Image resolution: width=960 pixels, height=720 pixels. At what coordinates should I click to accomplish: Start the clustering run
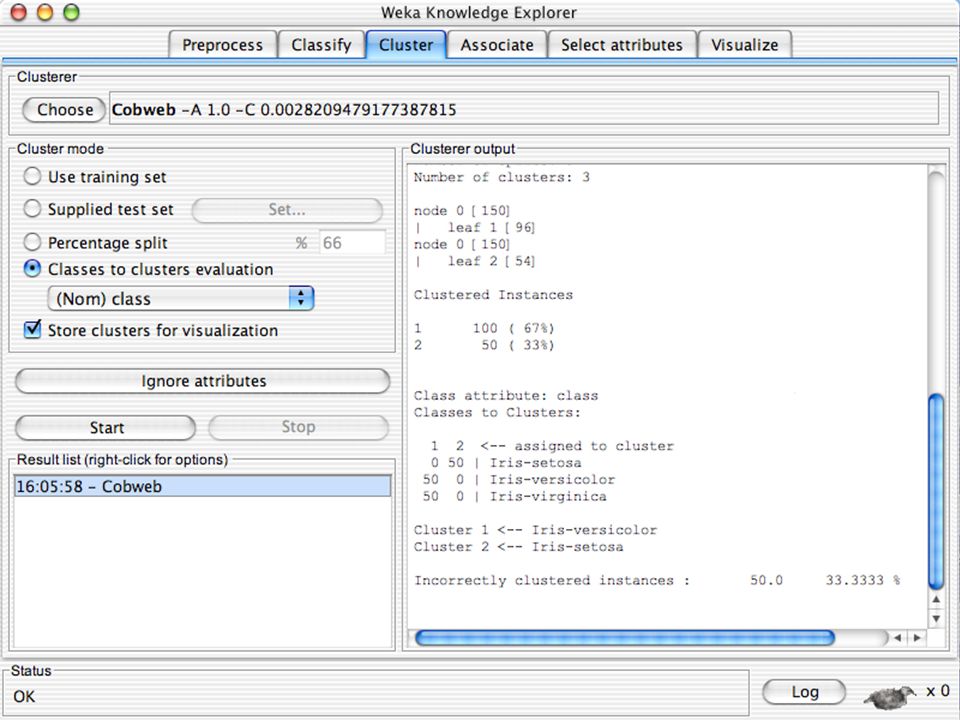[x=106, y=427]
